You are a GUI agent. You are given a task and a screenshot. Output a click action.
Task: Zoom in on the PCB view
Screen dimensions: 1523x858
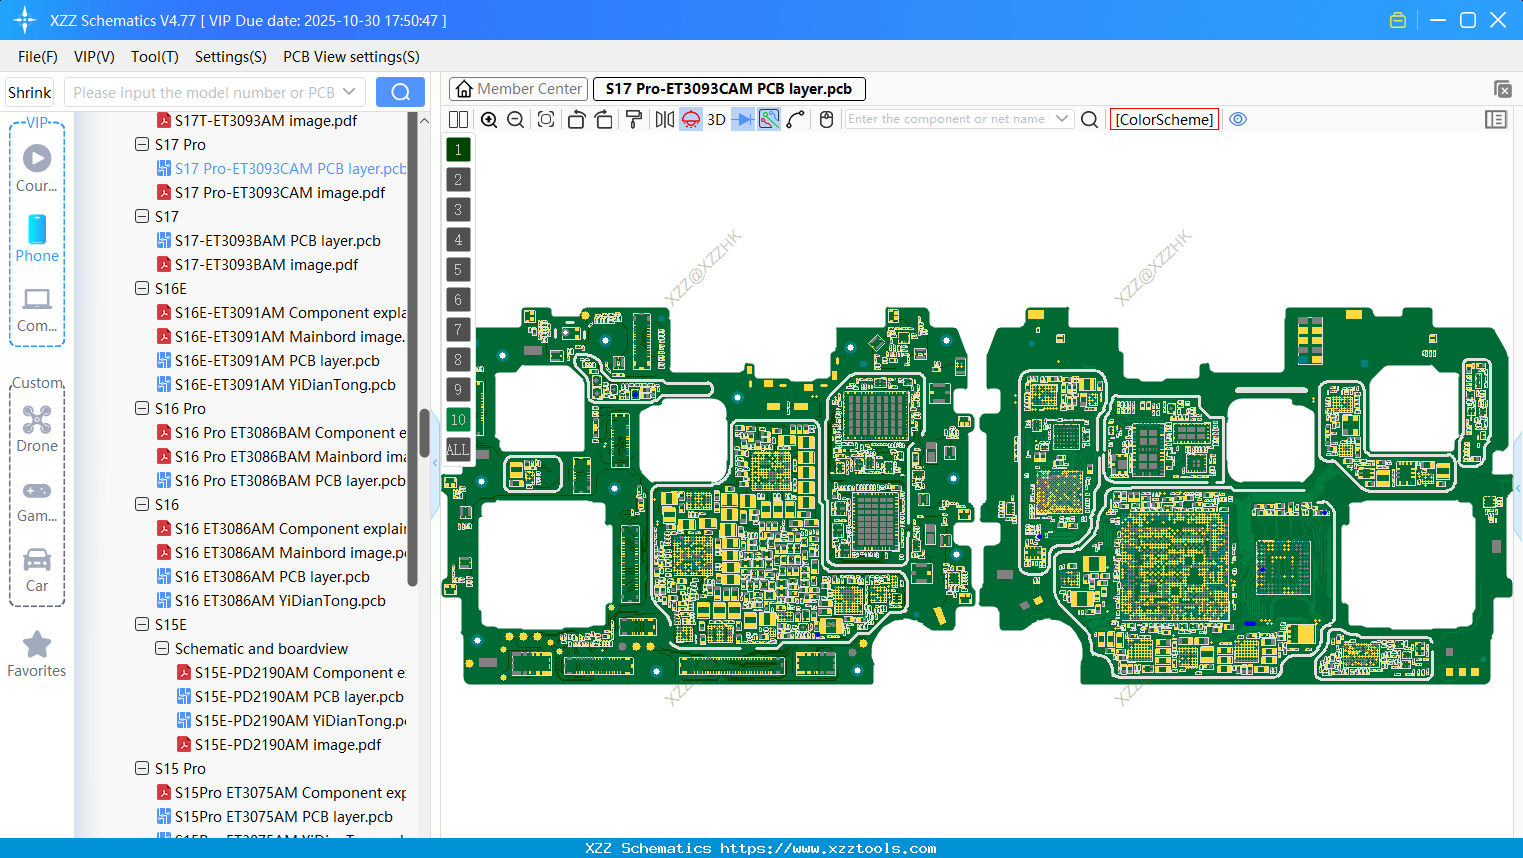pos(490,119)
